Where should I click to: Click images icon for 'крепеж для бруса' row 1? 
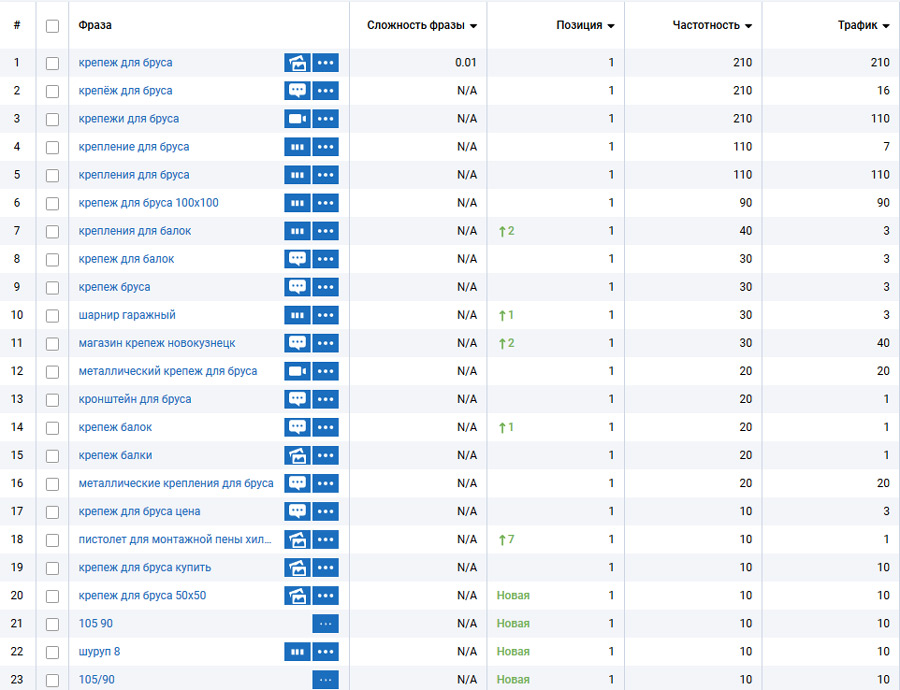click(x=297, y=63)
